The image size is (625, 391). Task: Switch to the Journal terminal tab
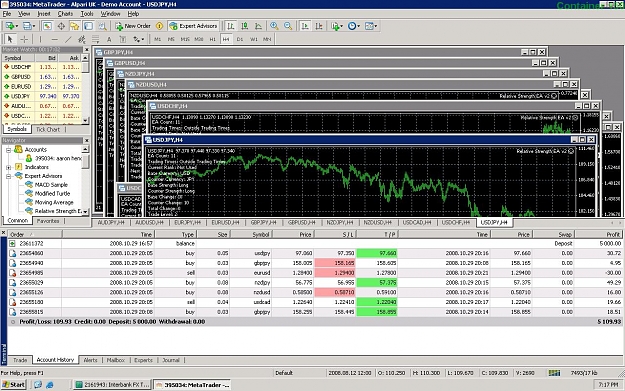171,360
